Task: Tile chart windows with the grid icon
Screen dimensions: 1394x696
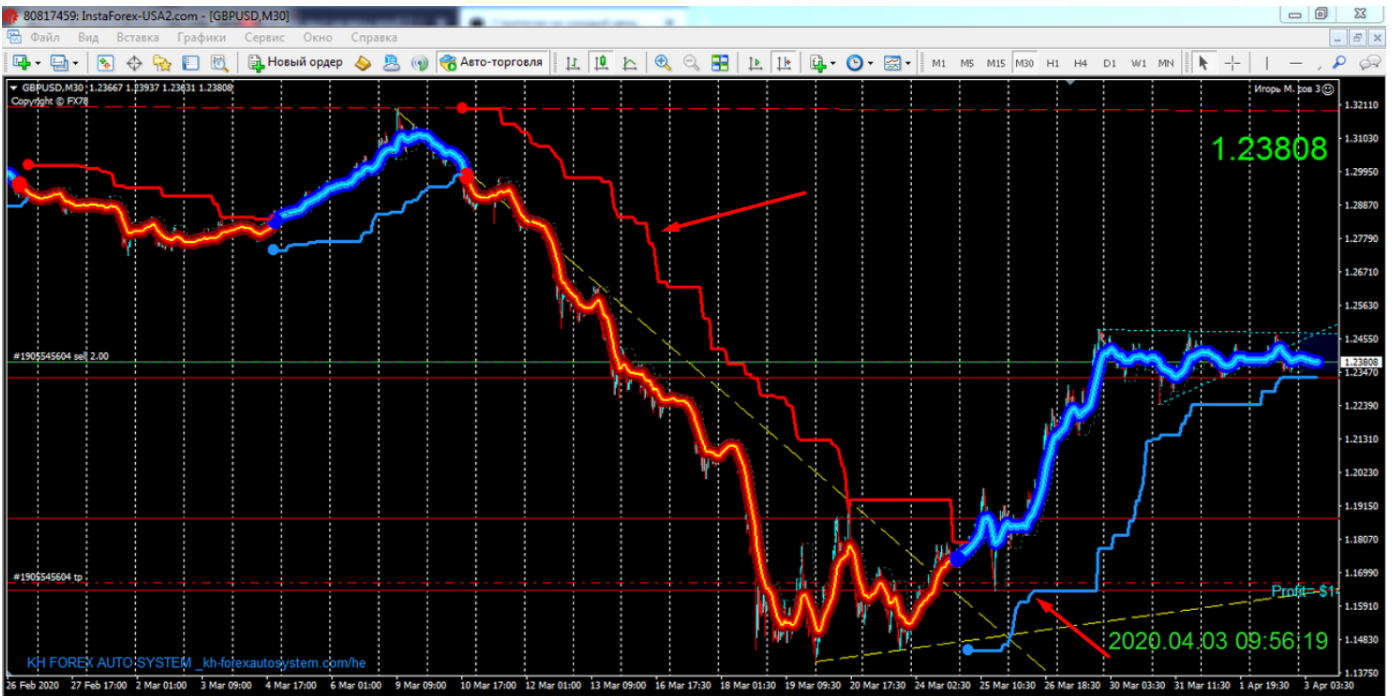Action: click(720, 62)
